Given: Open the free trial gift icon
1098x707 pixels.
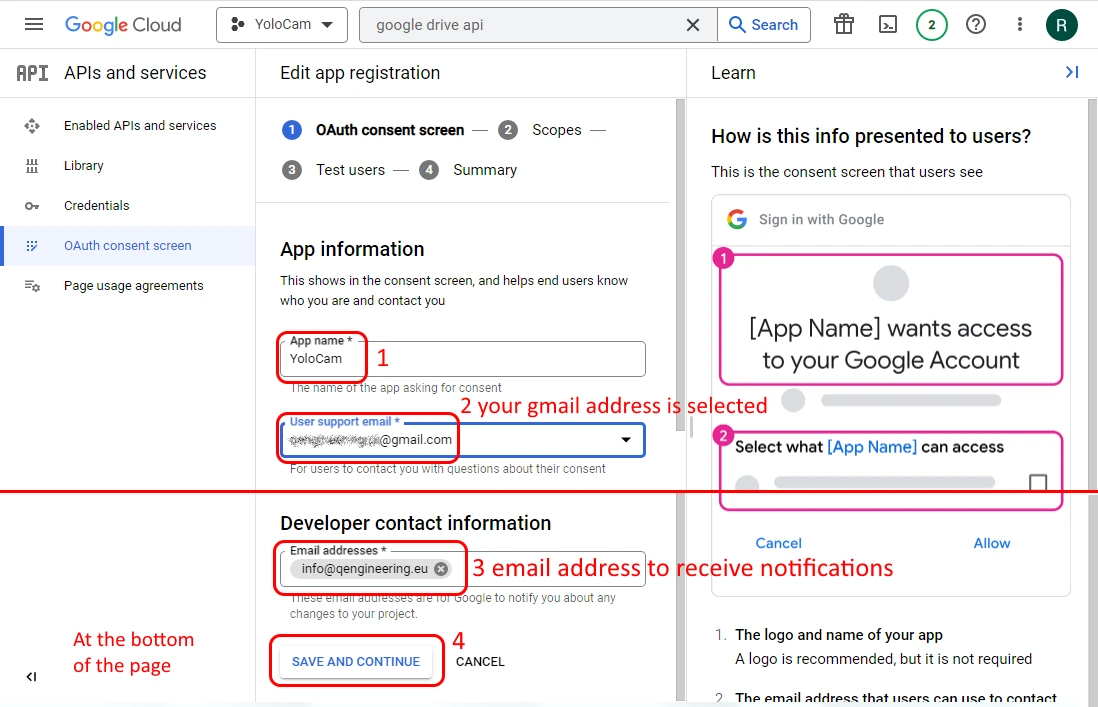Looking at the screenshot, I should pyautogui.click(x=844, y=24).
